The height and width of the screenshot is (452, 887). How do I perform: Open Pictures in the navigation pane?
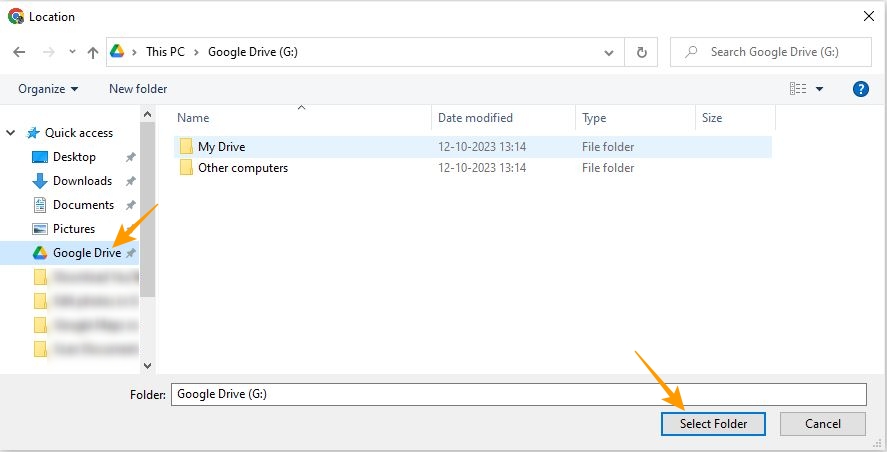pyautogui.click(x=74, y=229)
